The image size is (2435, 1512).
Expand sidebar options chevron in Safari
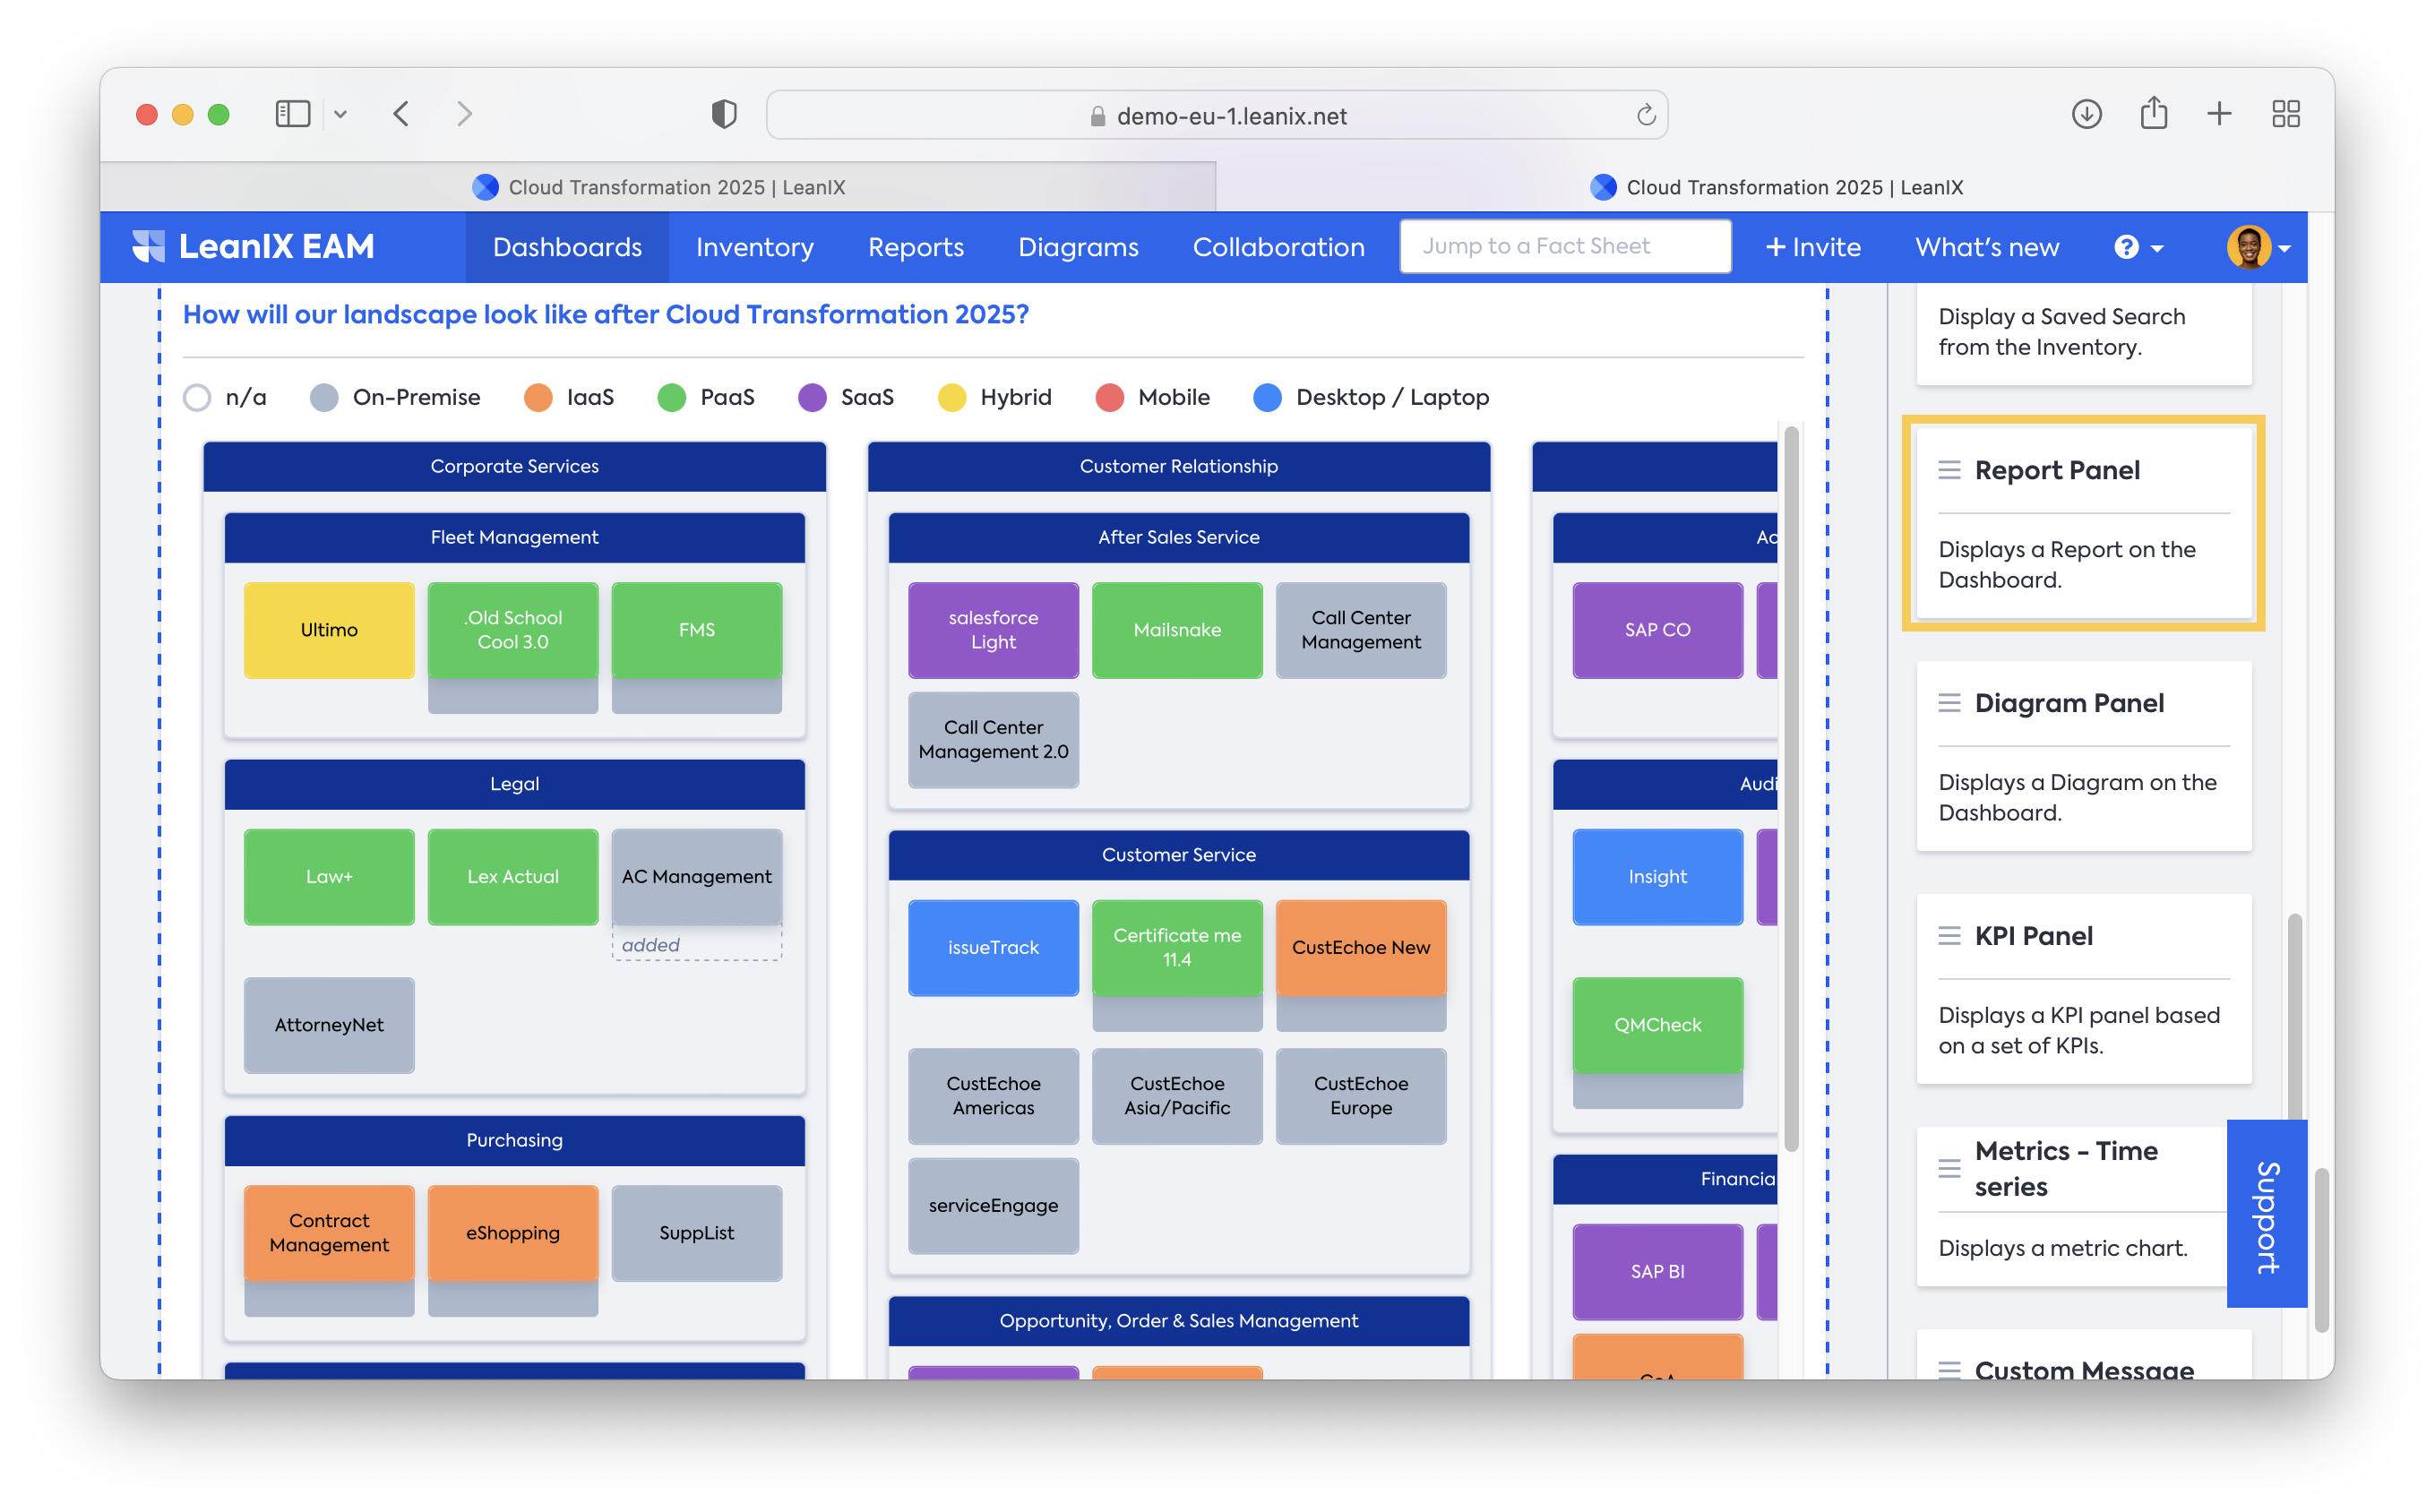click(340, 114)
